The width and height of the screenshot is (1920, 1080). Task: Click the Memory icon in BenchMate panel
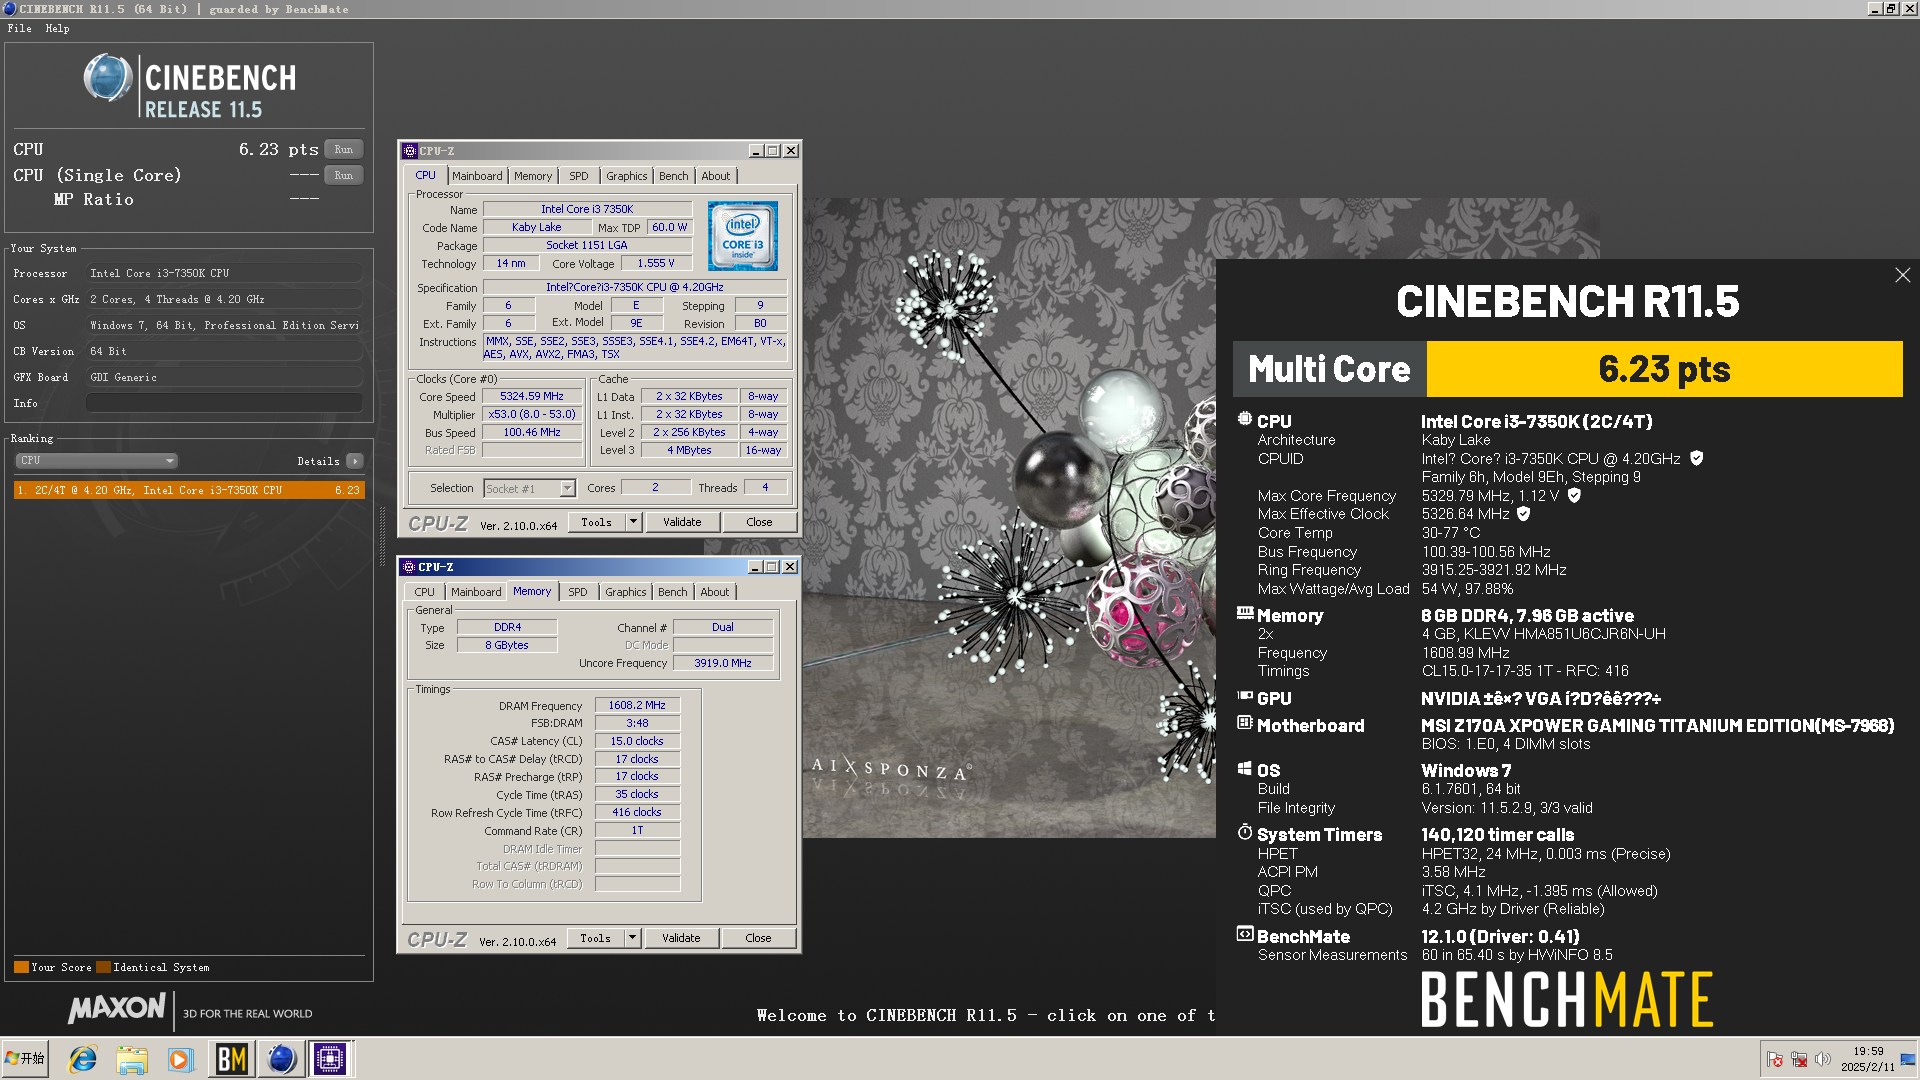[1245, 613]
